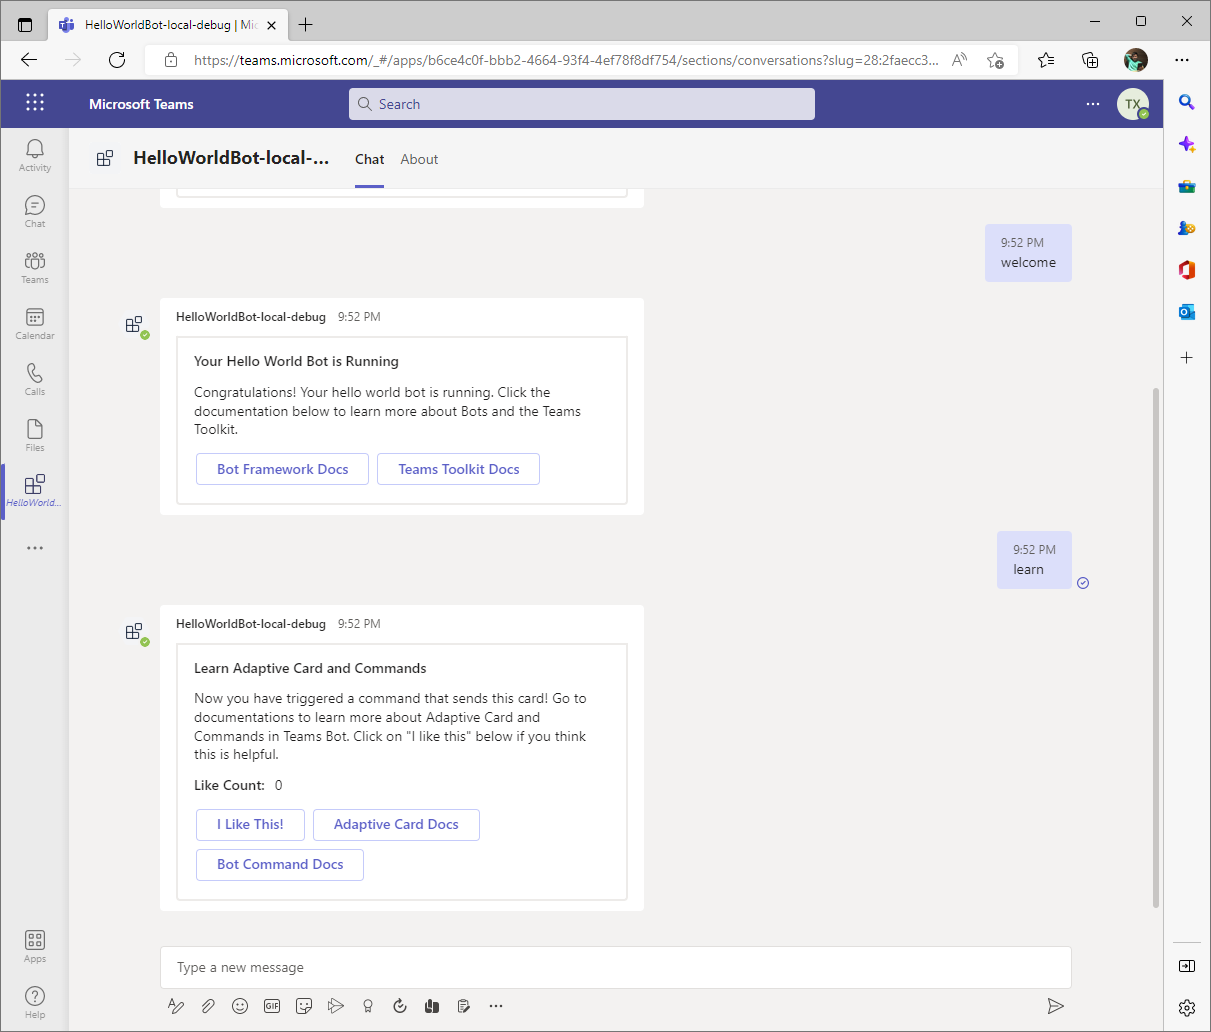Open Edge sidebar search icon
The height and width of the screenshot is (1032, 1211).
1187,101
